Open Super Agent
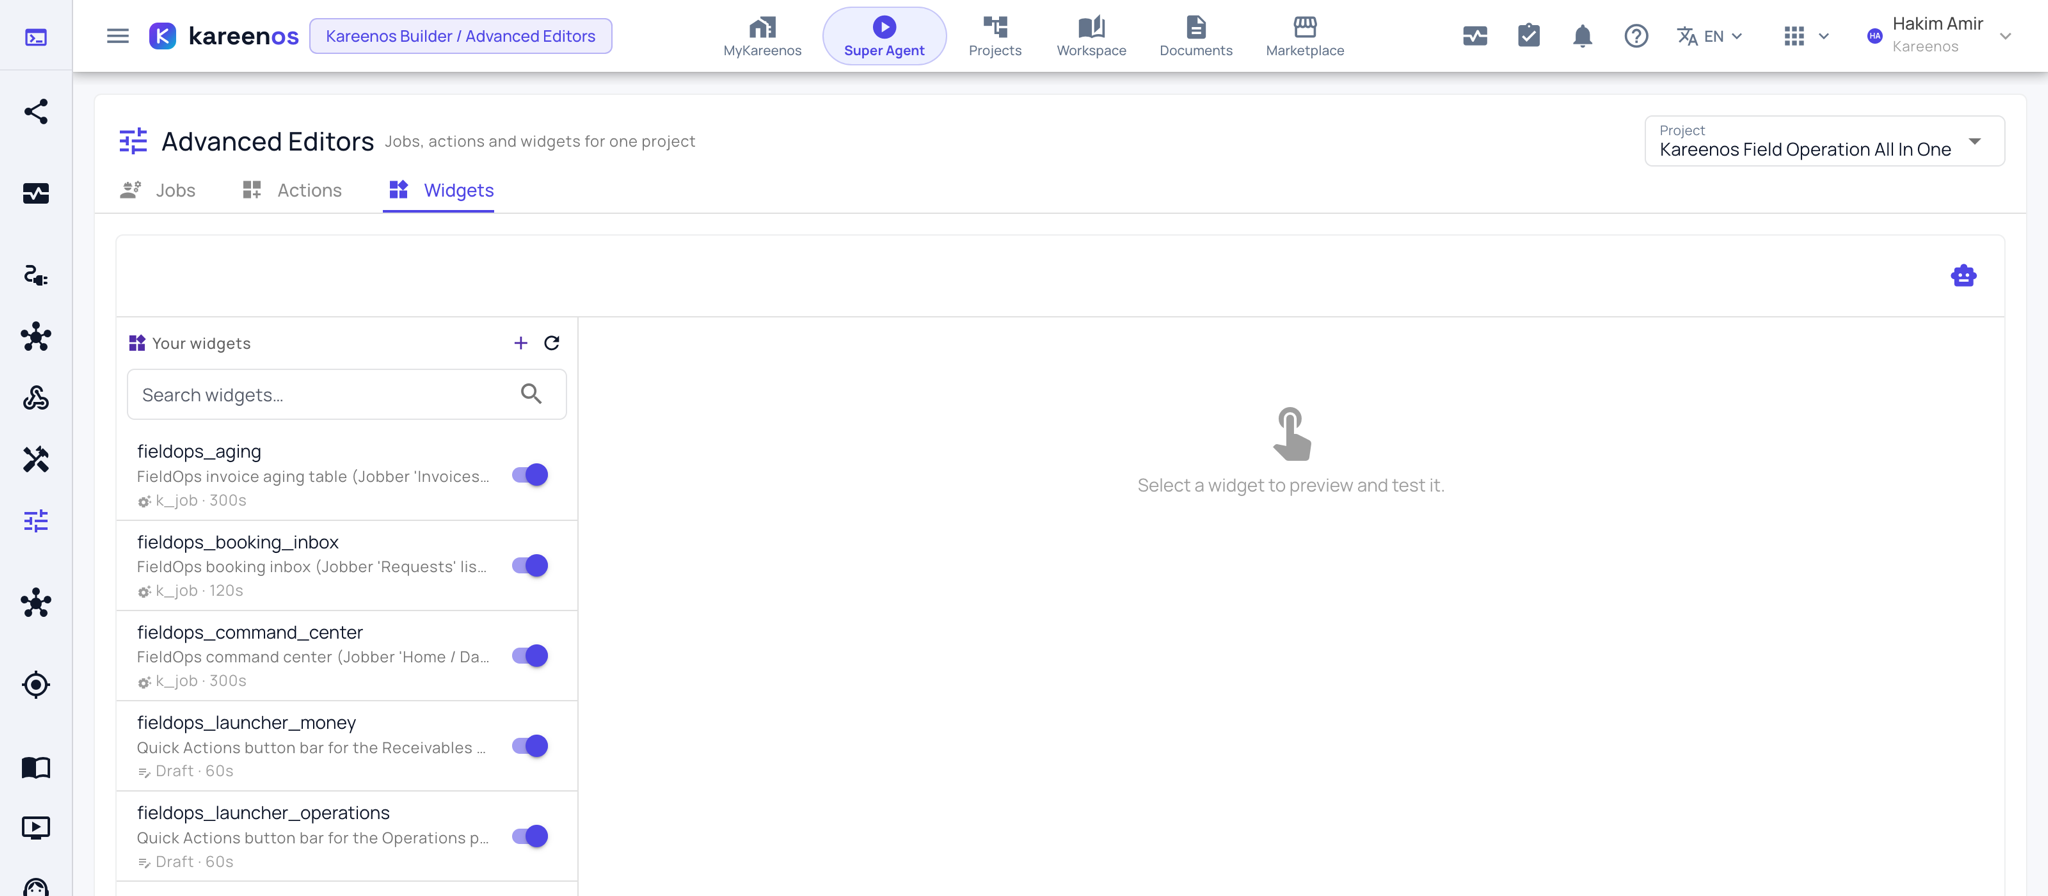 click(x=884, y=36)
